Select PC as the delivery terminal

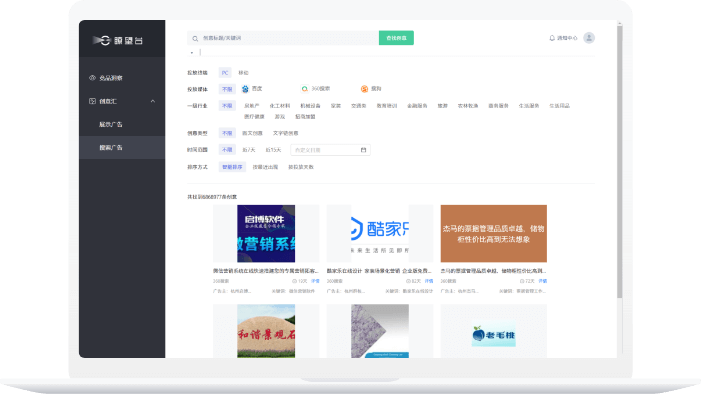(225, 72)
